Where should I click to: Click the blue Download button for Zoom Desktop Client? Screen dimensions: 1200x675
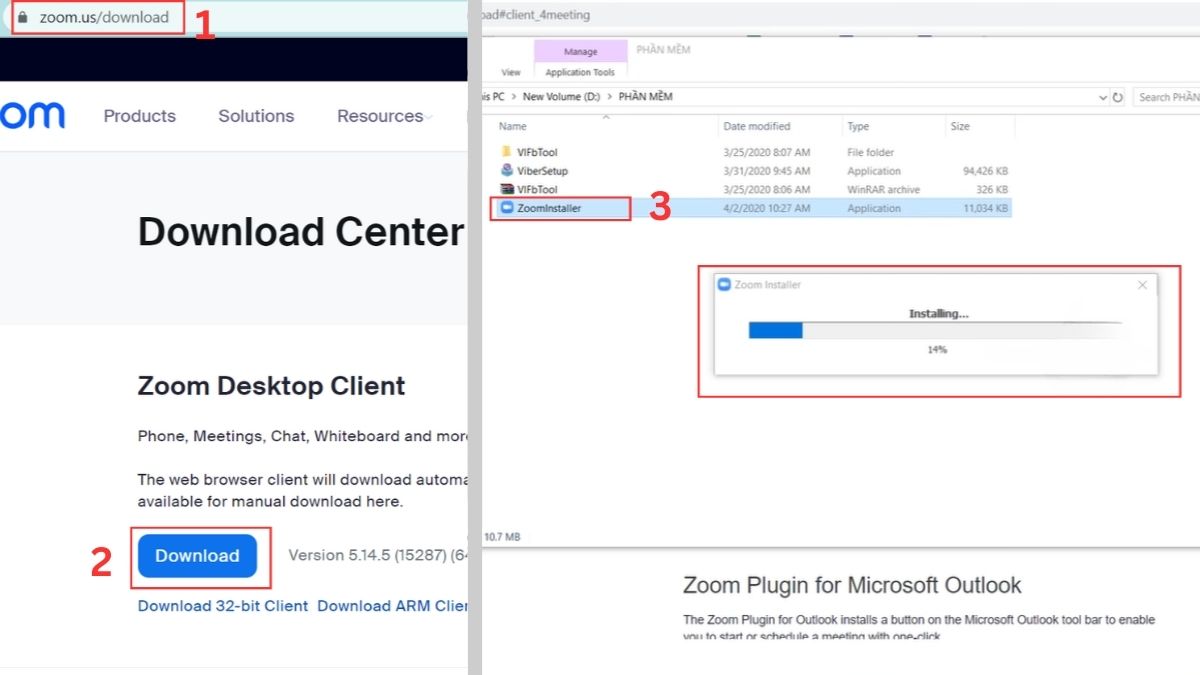(x=198, y=556)
